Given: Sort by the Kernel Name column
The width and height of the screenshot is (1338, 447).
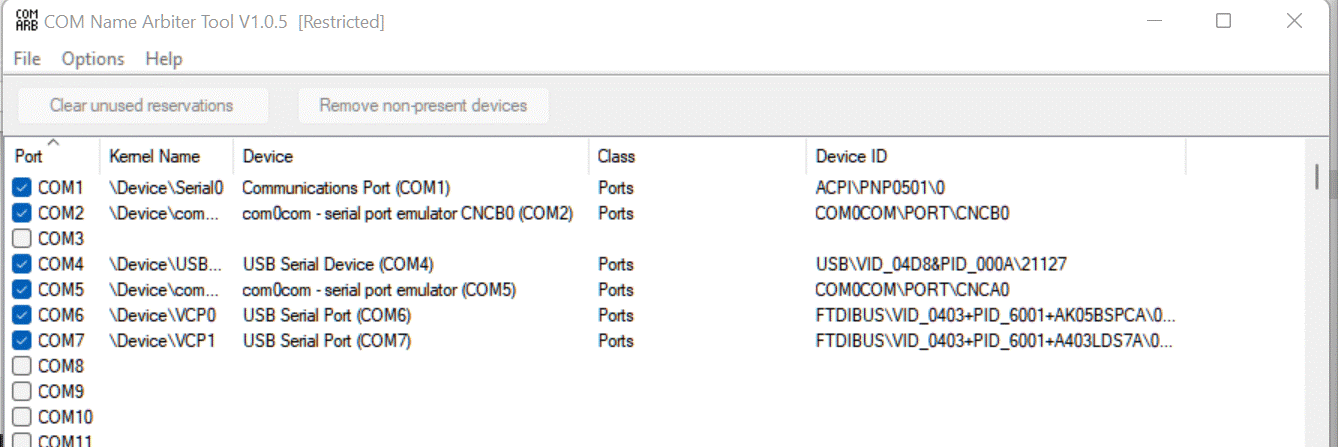Looking at the screenshot, I should tap(154, 157).
